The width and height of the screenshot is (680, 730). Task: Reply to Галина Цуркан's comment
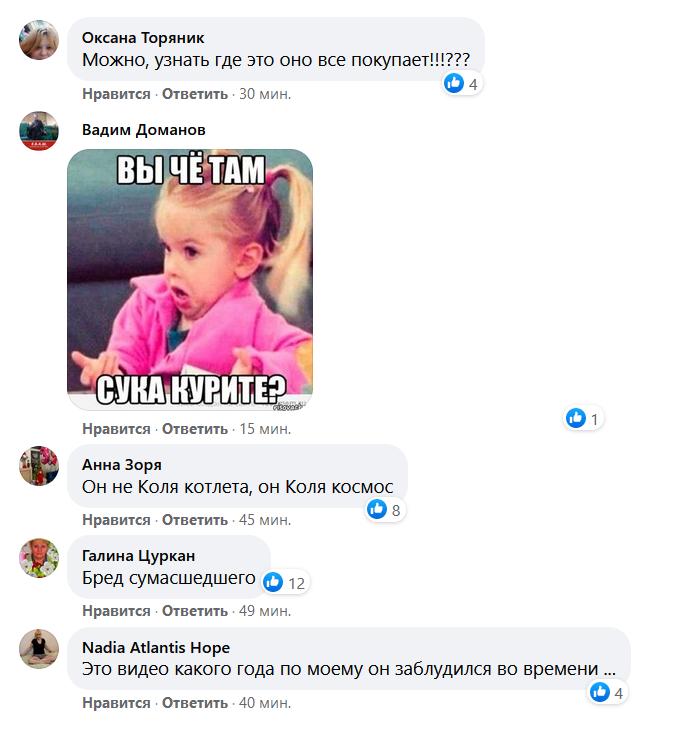(195, 611)
